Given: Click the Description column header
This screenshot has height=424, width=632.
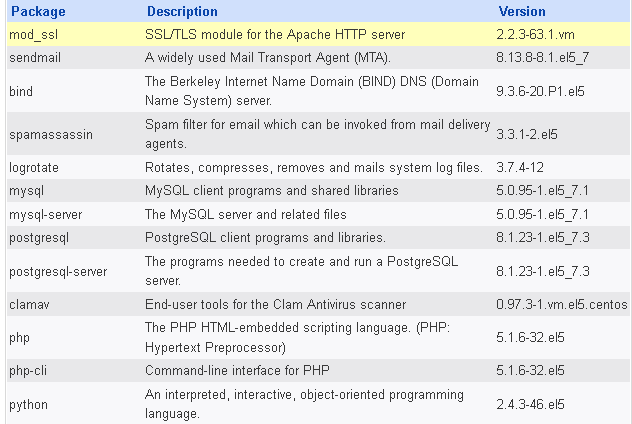Looking at the screenshot, I should 181,12.
